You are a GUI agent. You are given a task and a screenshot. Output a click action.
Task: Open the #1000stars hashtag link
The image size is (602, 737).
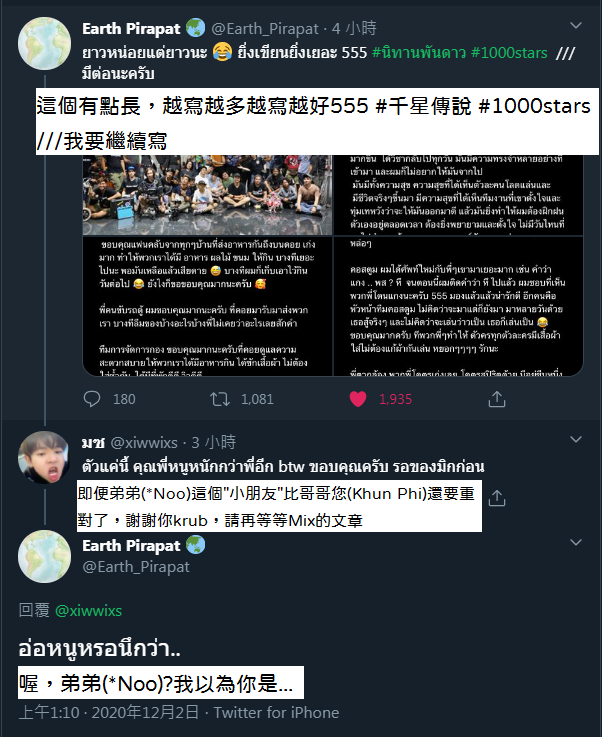point(509,52)
